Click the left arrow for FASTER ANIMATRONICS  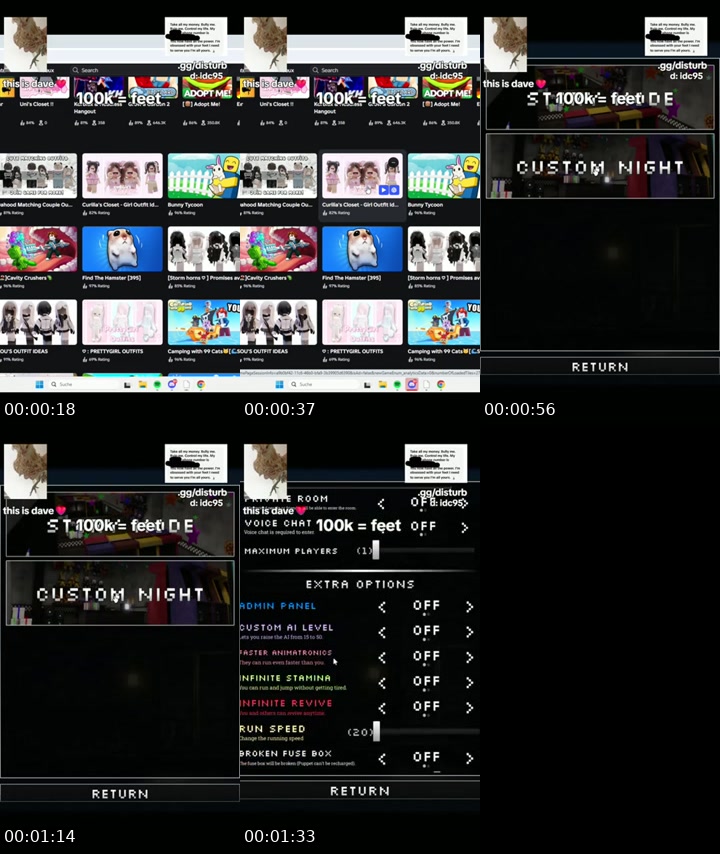382,657
